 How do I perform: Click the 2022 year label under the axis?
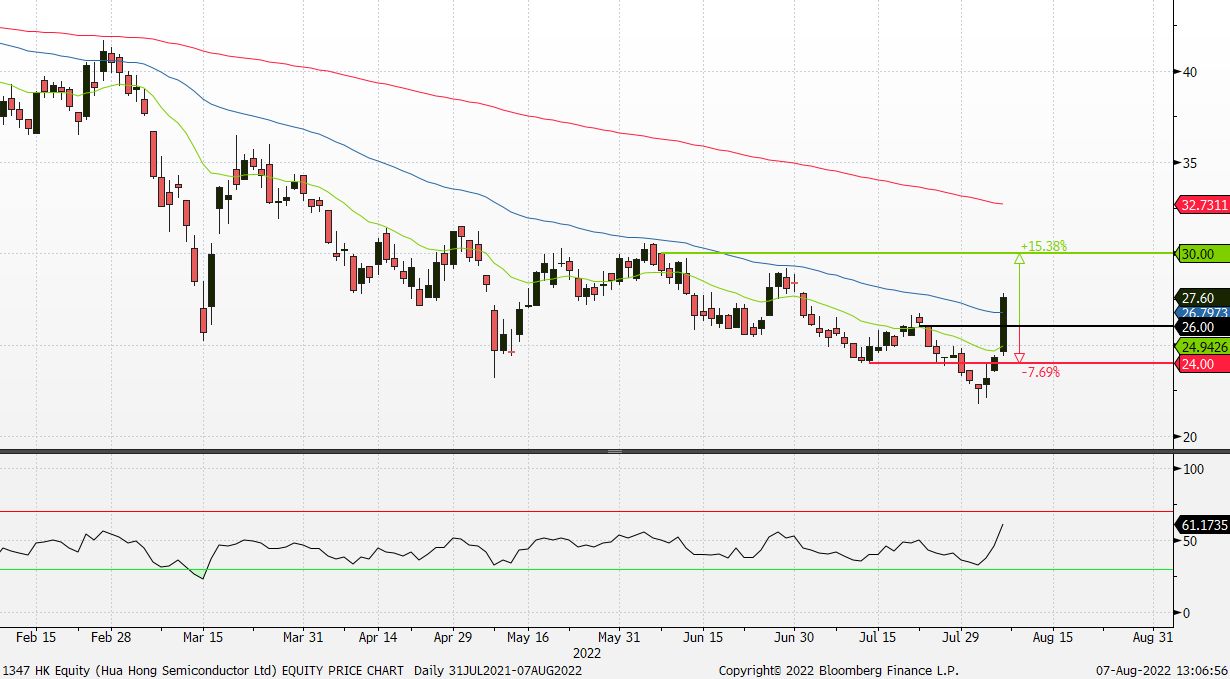tap(586, 653)
